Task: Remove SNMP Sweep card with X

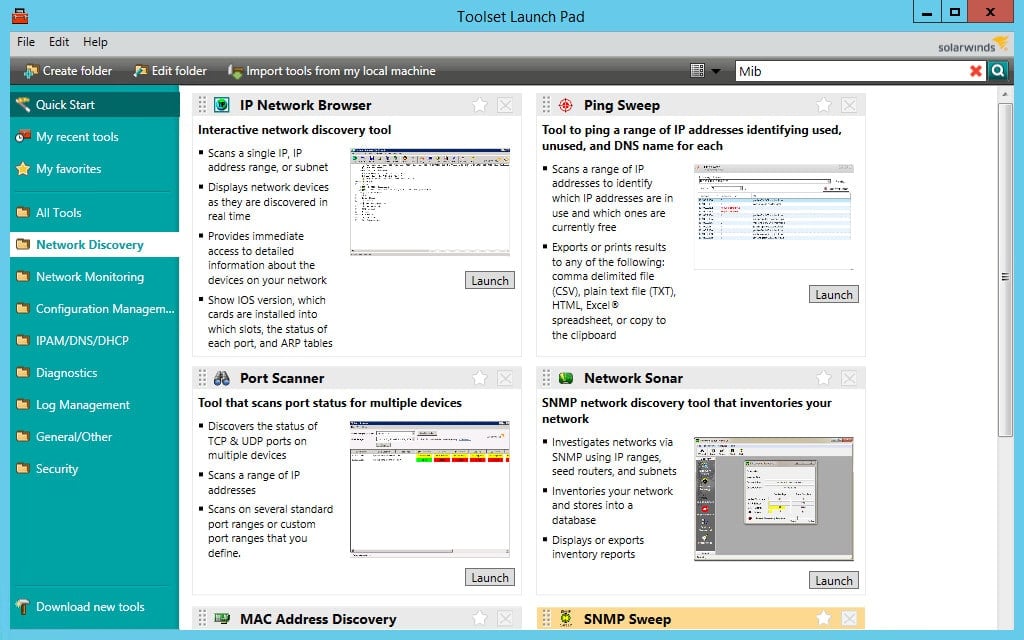Action: click(849, 618)
